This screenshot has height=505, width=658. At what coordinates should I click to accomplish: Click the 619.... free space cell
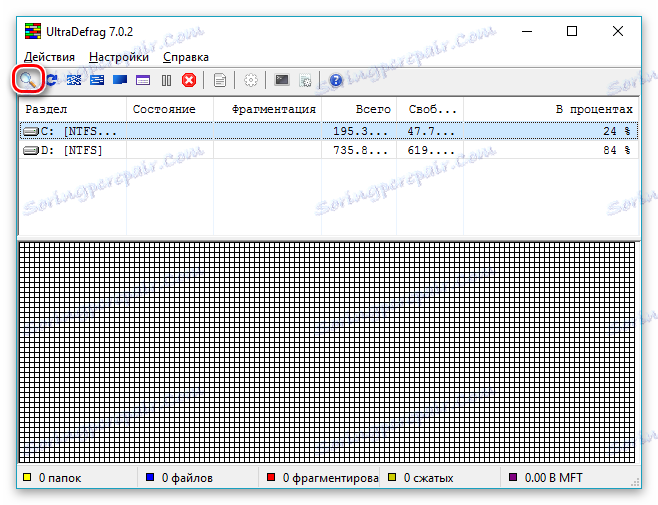click(x=431, y=150)
